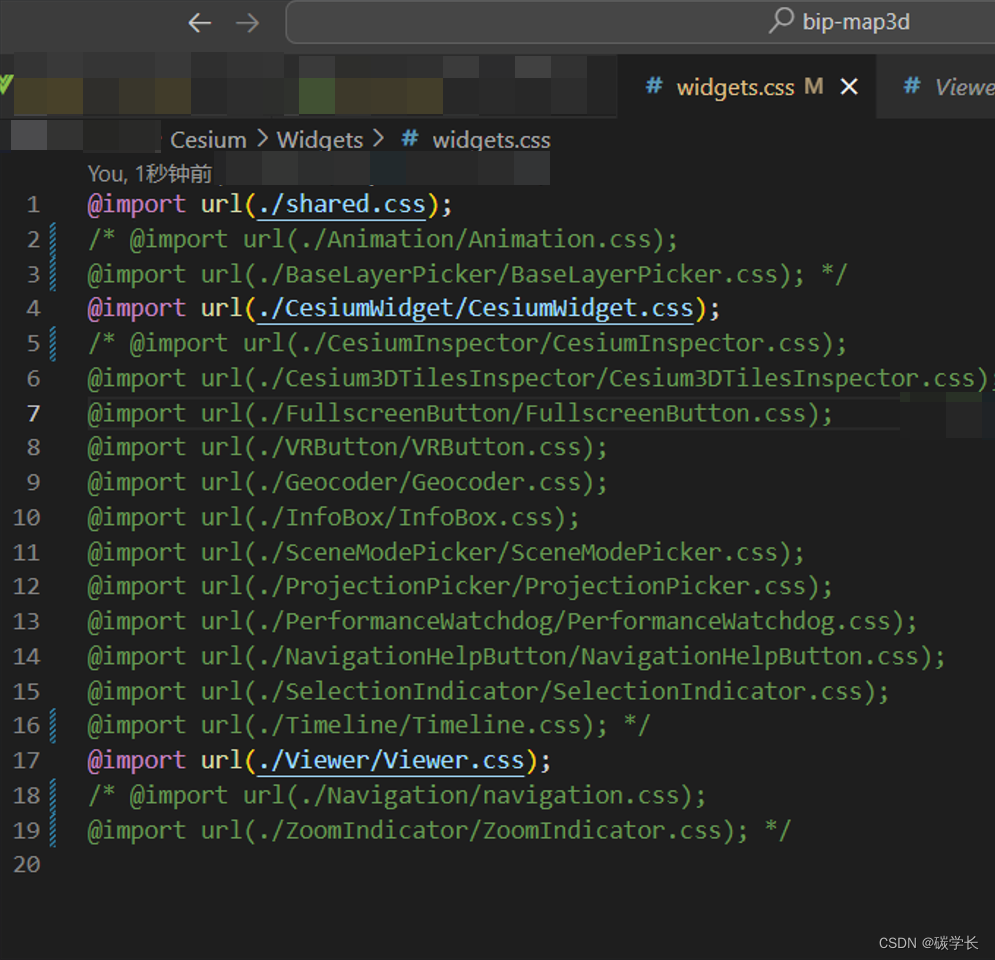Image resolution: width=995 pixels, height=960 pixels.
Task: Open the ./CesiumWidget/CesiumWidget.css link
Action: coord(474,309)
